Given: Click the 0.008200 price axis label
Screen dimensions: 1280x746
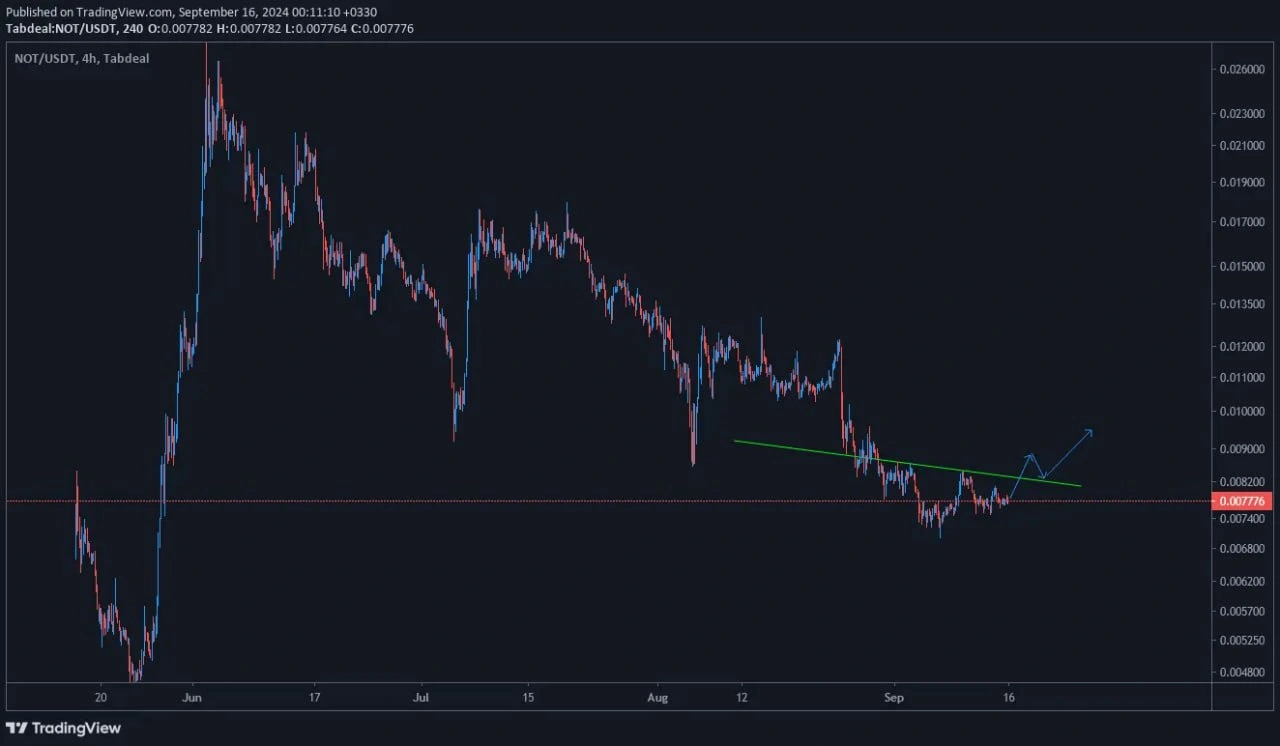Looking at the screenshot, I should (x=1243, y=481).
